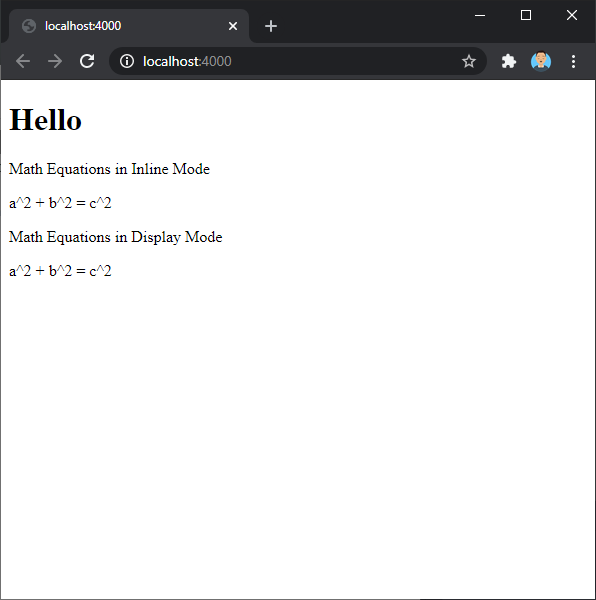This screenshot has height=600, width=596.
Task: Click the Hello heading
Action: coord(45,120)
